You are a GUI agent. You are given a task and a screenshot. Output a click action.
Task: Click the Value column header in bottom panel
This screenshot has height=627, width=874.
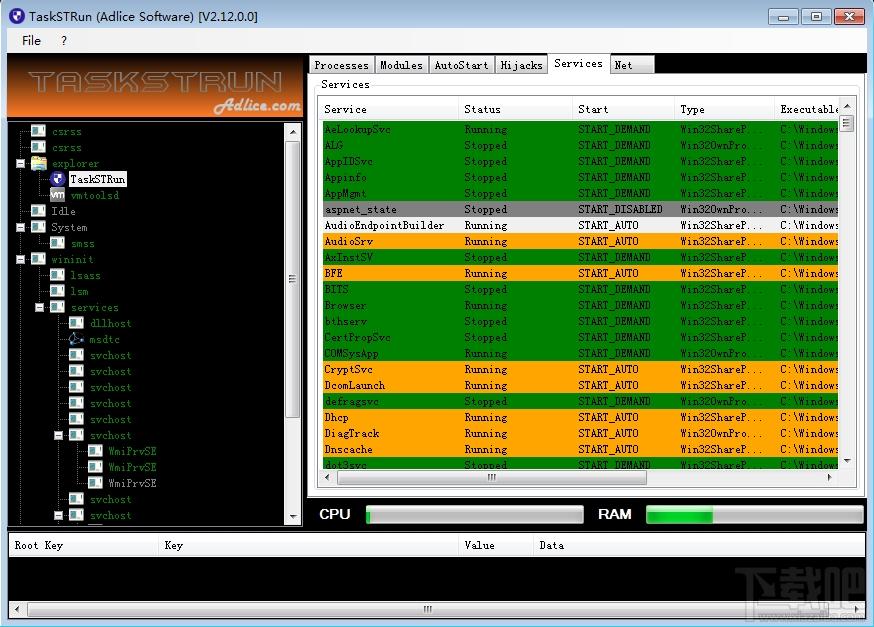(x=496, y=545)
